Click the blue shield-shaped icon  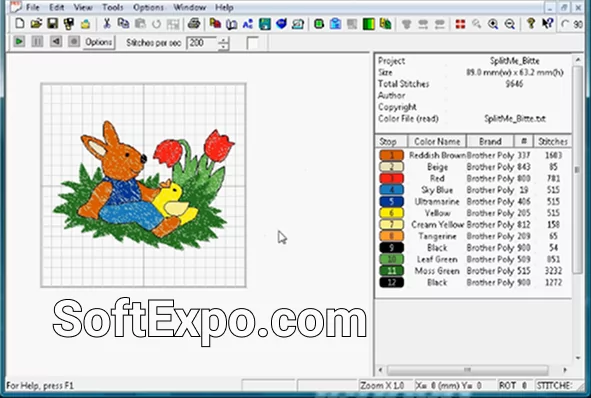[x=281, y=24]
